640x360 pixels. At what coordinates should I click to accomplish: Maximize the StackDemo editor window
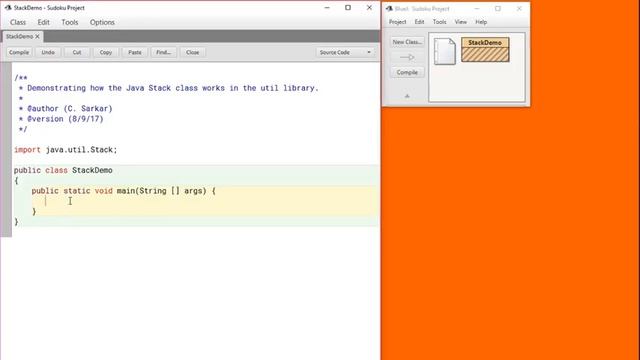click(x=348, y=8)
